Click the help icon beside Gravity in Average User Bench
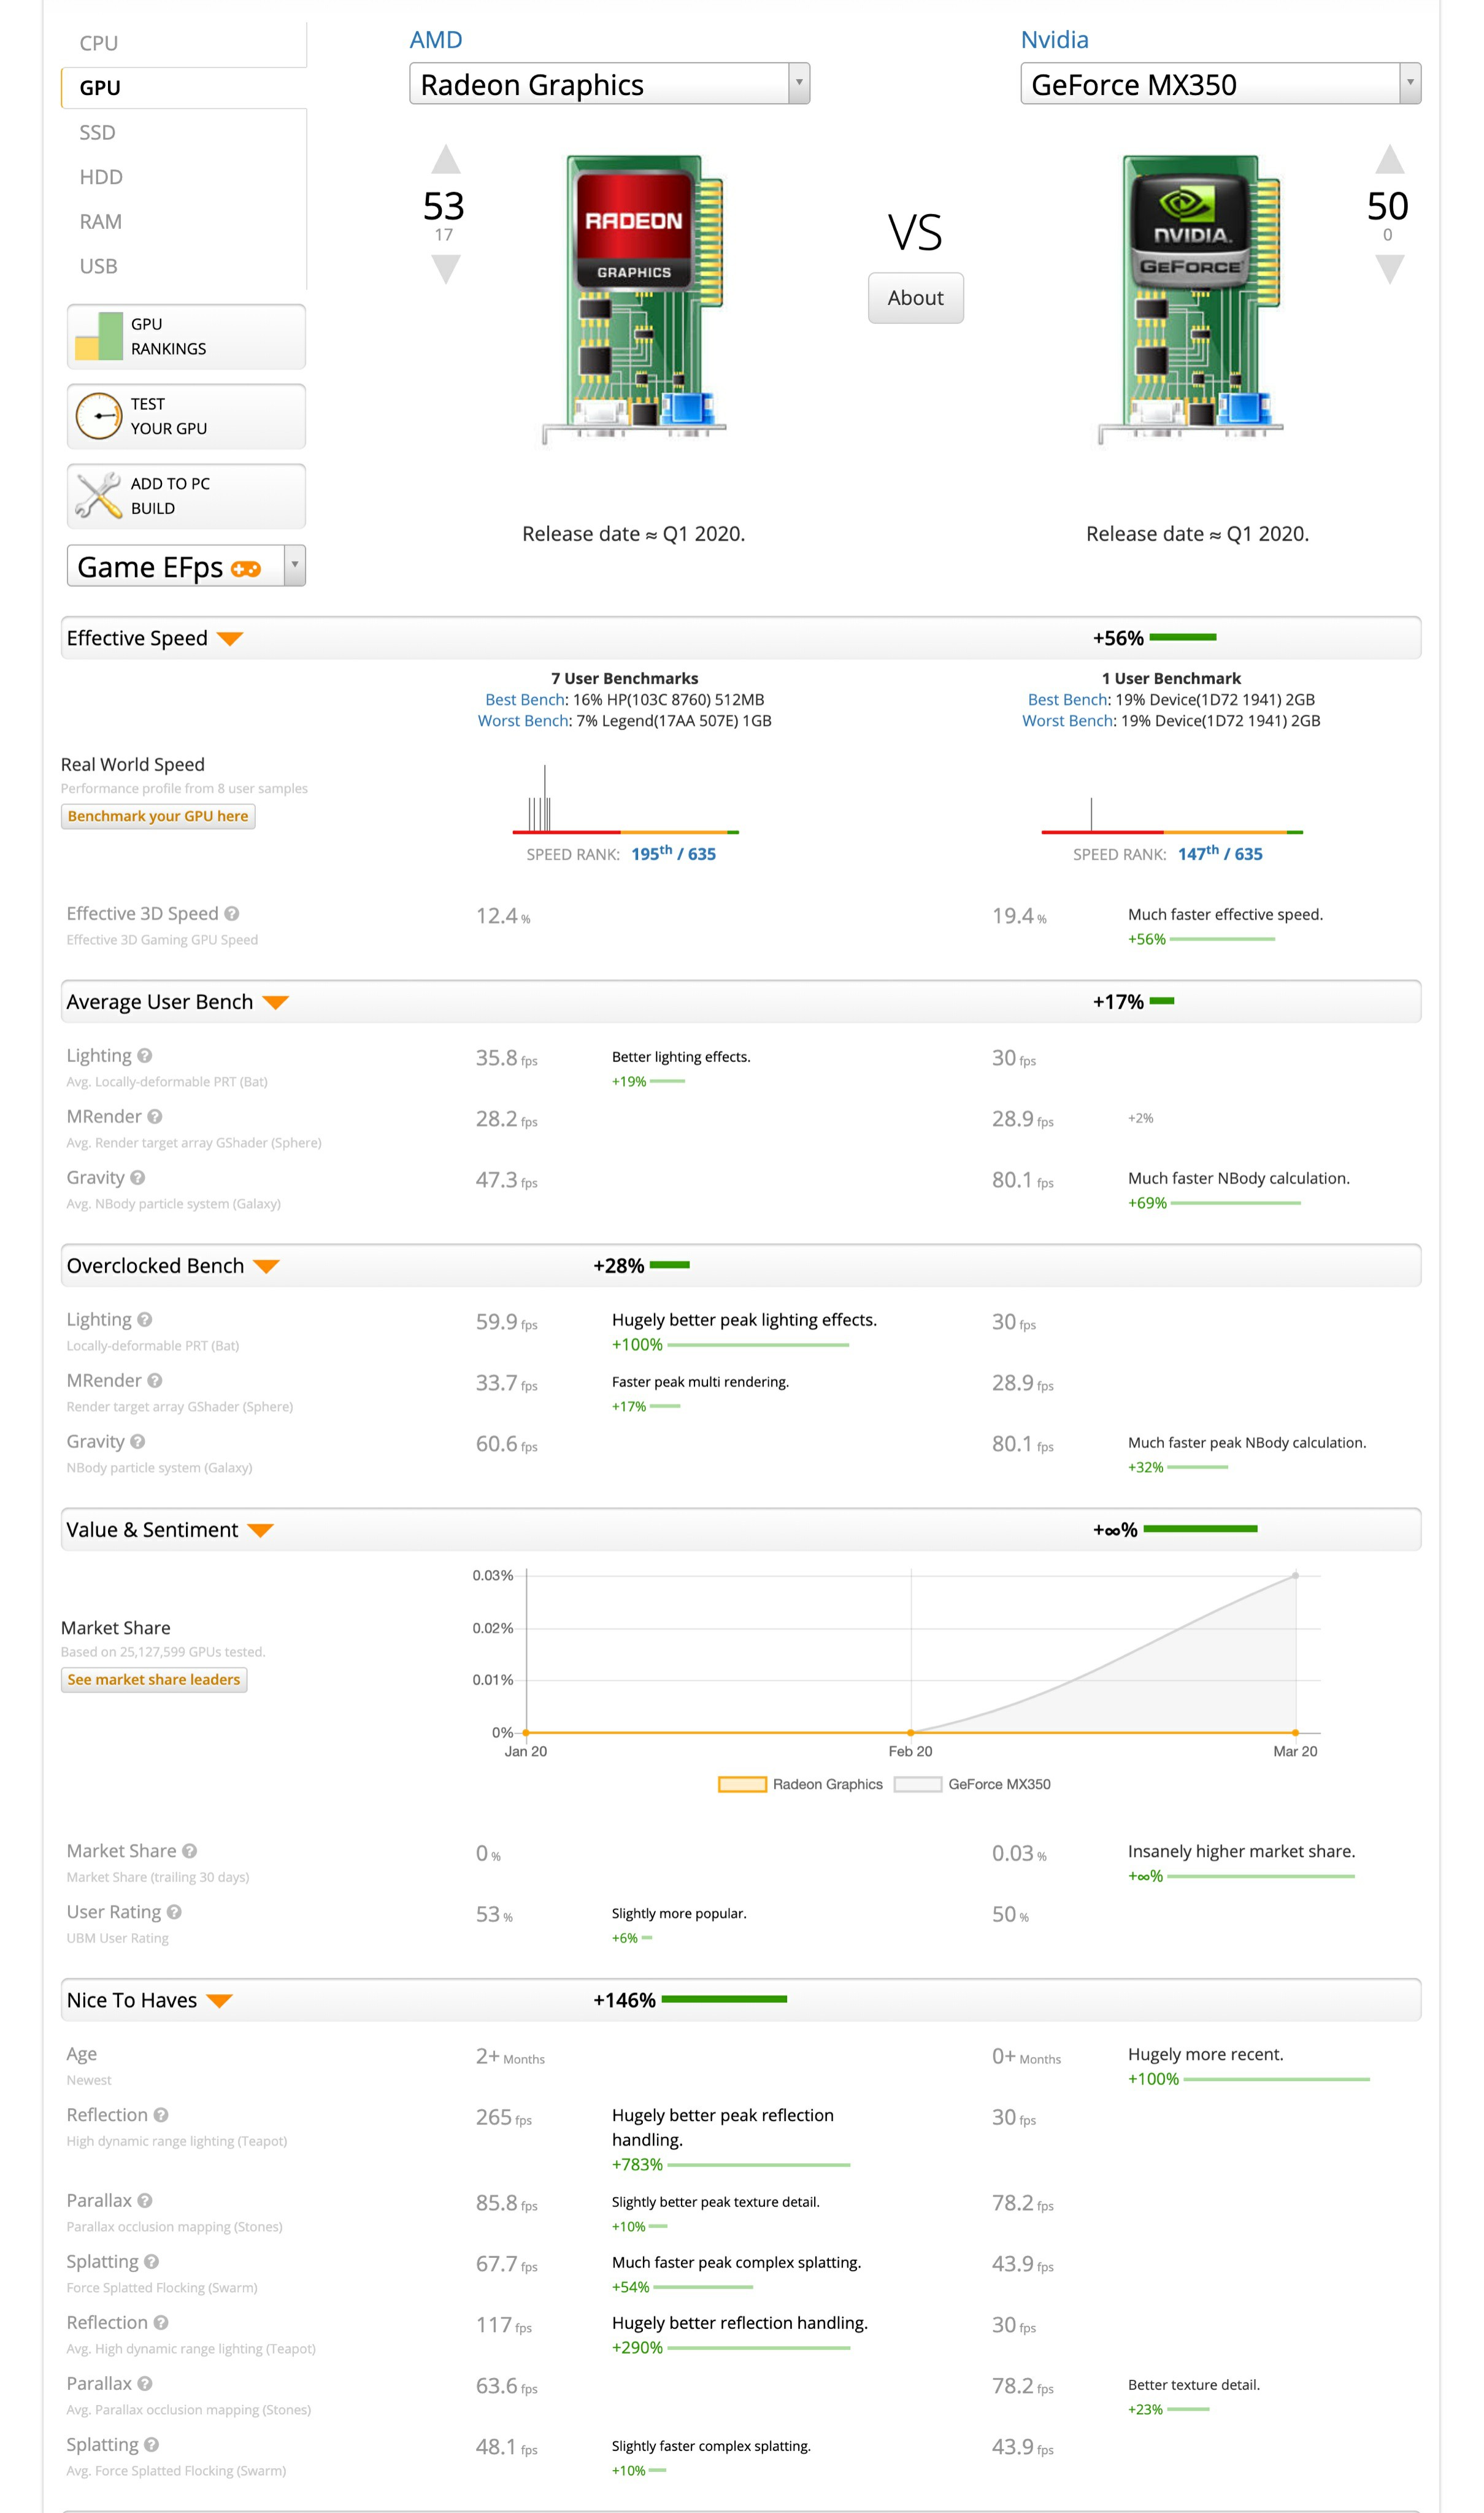The height and width of the screenshot is (2513, 1484). pos(138,1177)
